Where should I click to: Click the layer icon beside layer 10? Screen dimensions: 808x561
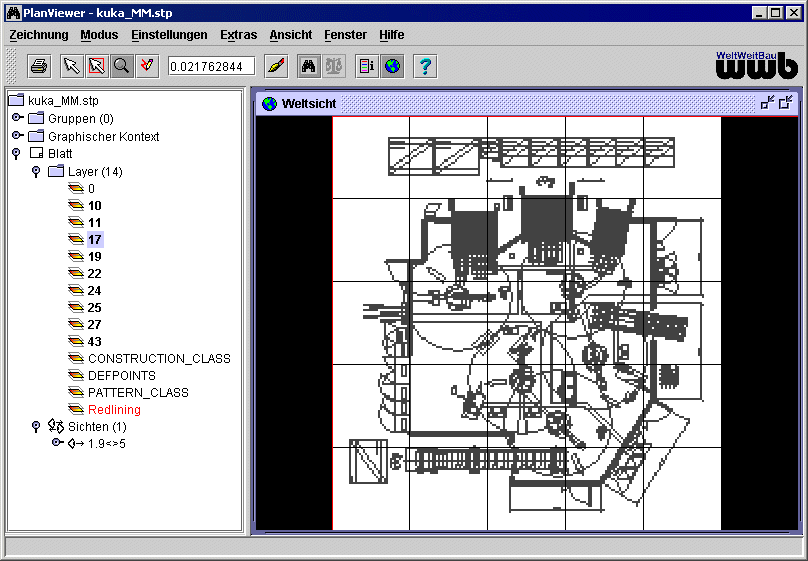(x=76, y=206)
